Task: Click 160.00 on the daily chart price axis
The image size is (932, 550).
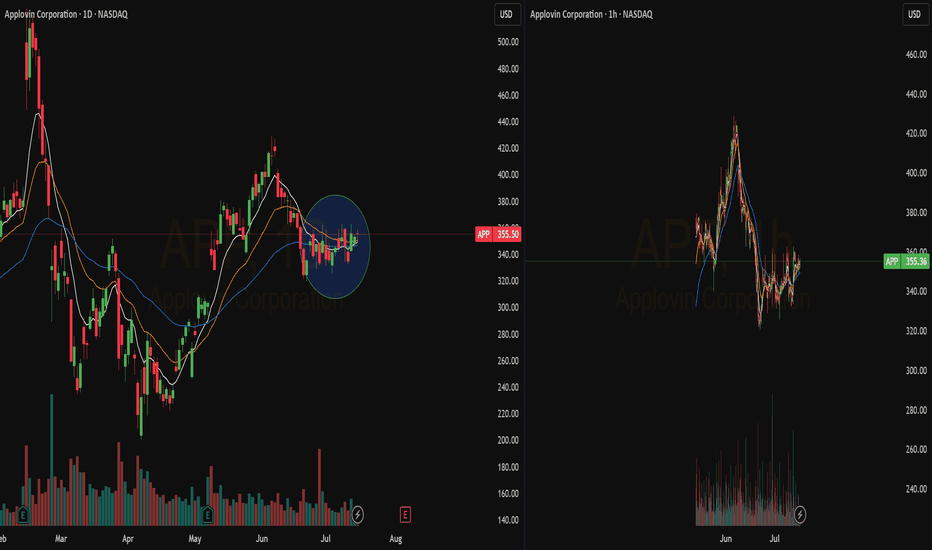Action: (x=508, y=494)
